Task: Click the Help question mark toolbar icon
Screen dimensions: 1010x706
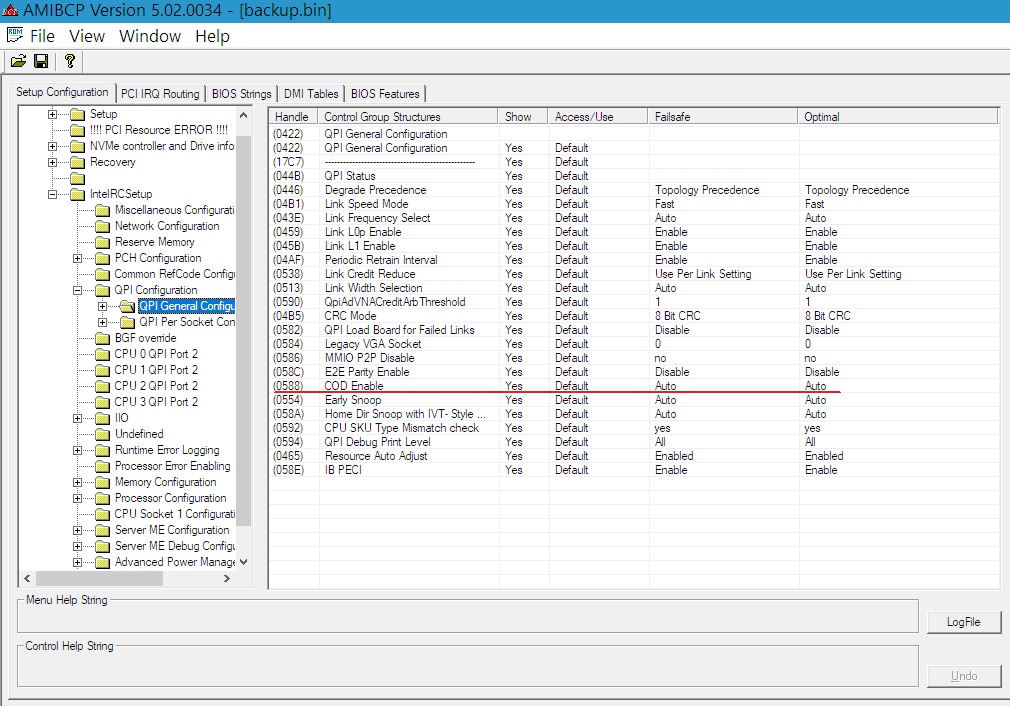Action: [x=70, y=61]
